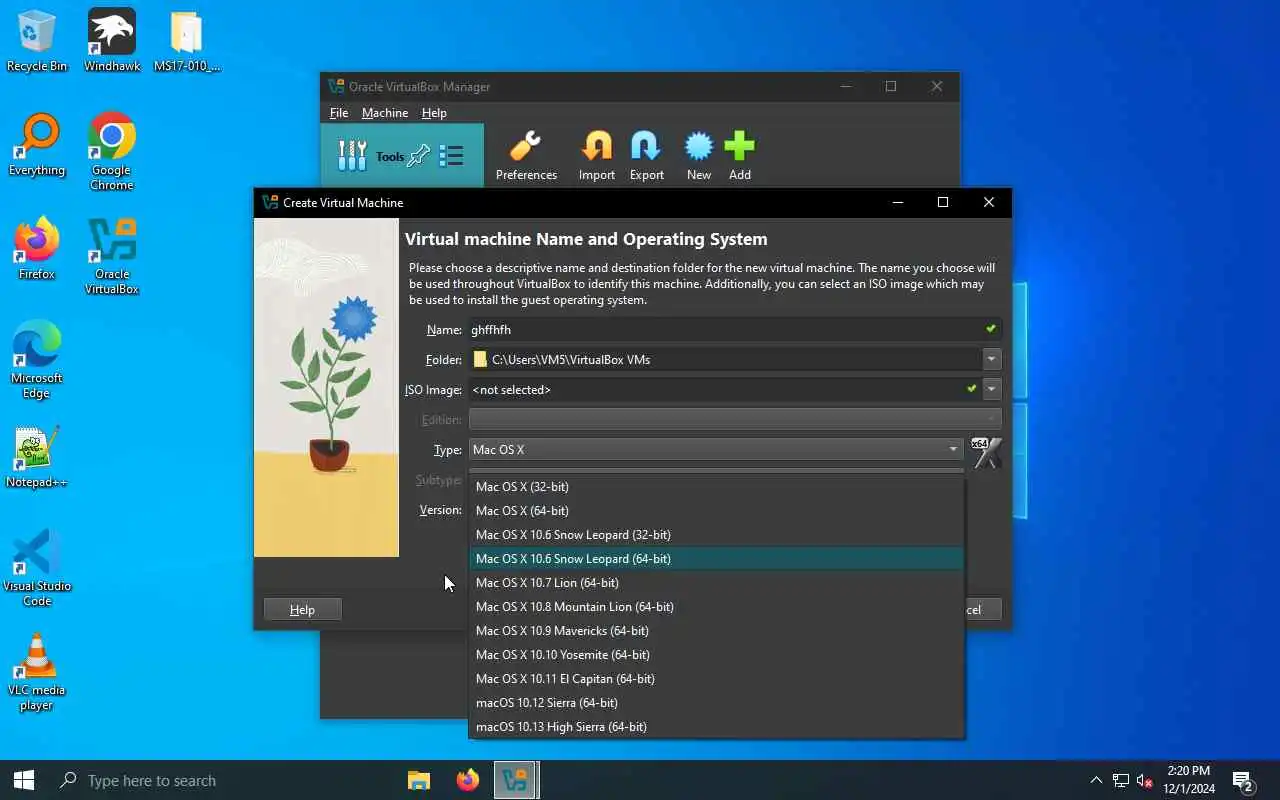Click the Help button in wizard
Screen dimensions: 1280x800
pos(302,609)
